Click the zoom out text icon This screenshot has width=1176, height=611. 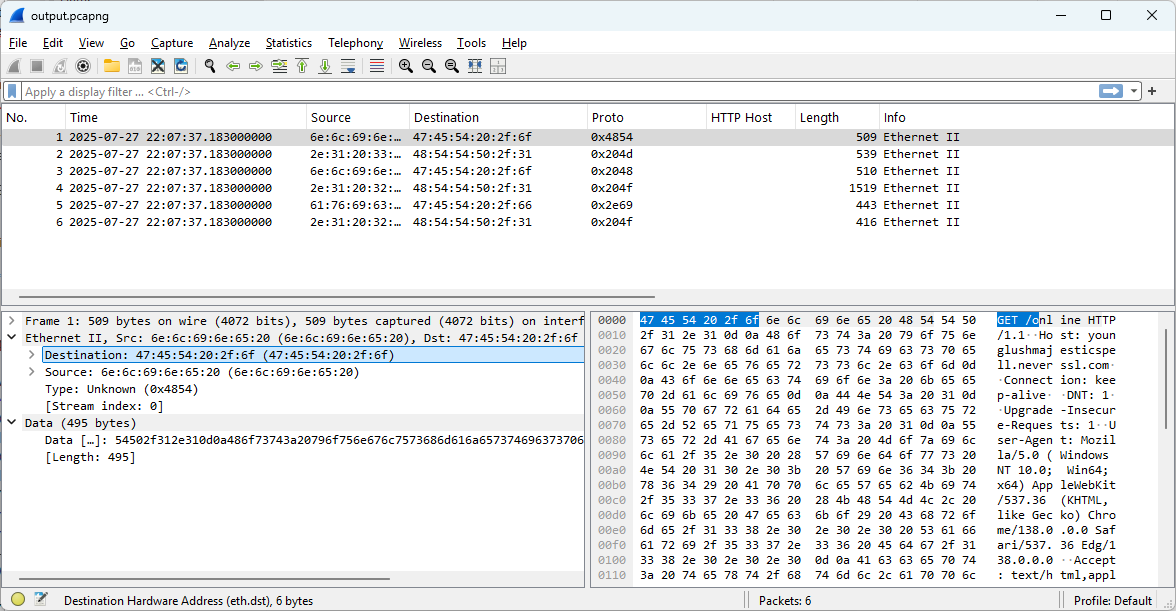click(429, 66)
